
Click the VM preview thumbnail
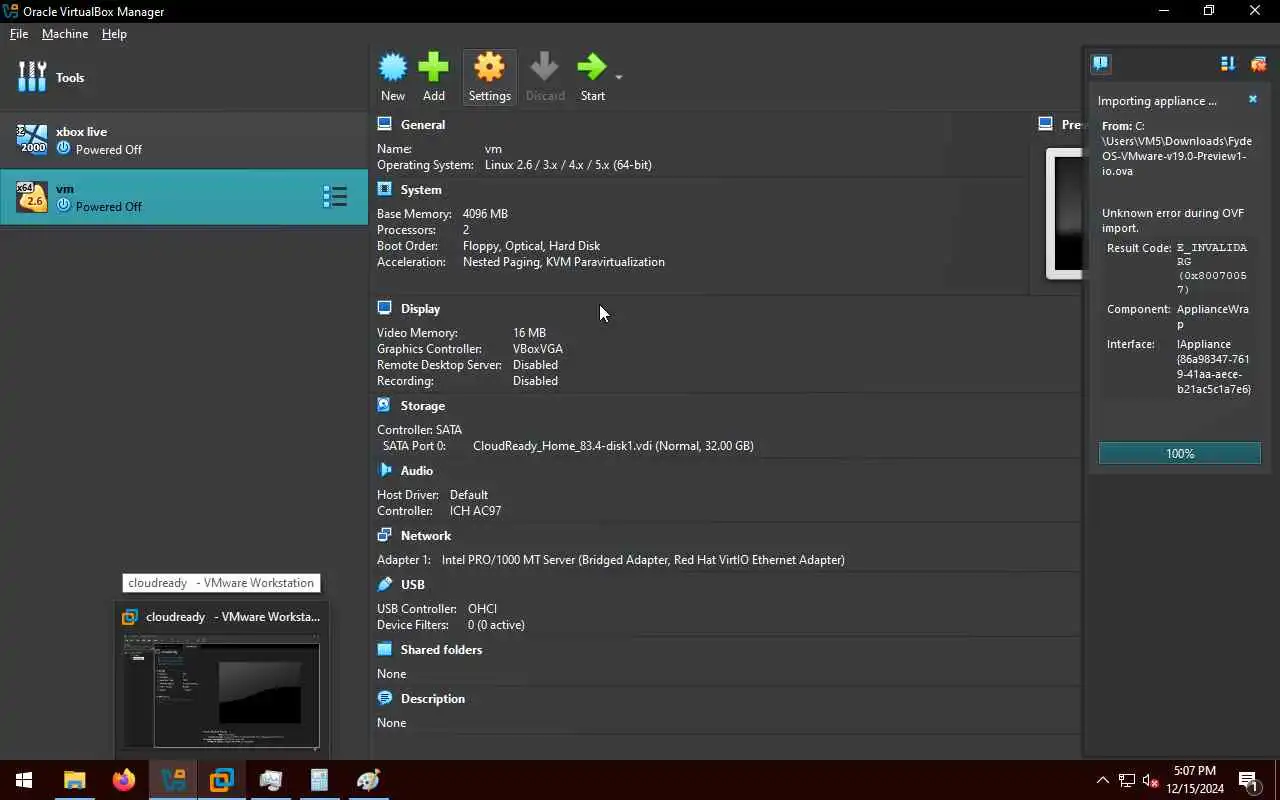pyautogui.click(x=1064, y=213)
